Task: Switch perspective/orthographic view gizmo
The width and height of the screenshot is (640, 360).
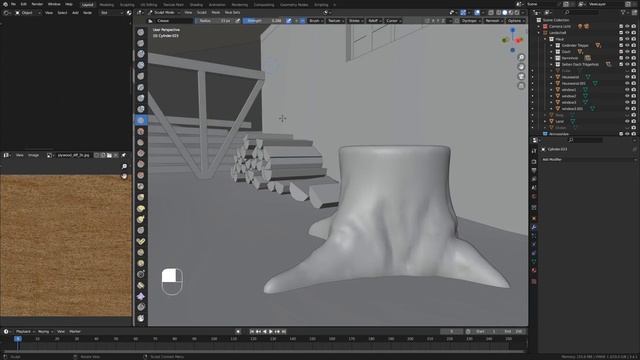Action: coord(521,86)
